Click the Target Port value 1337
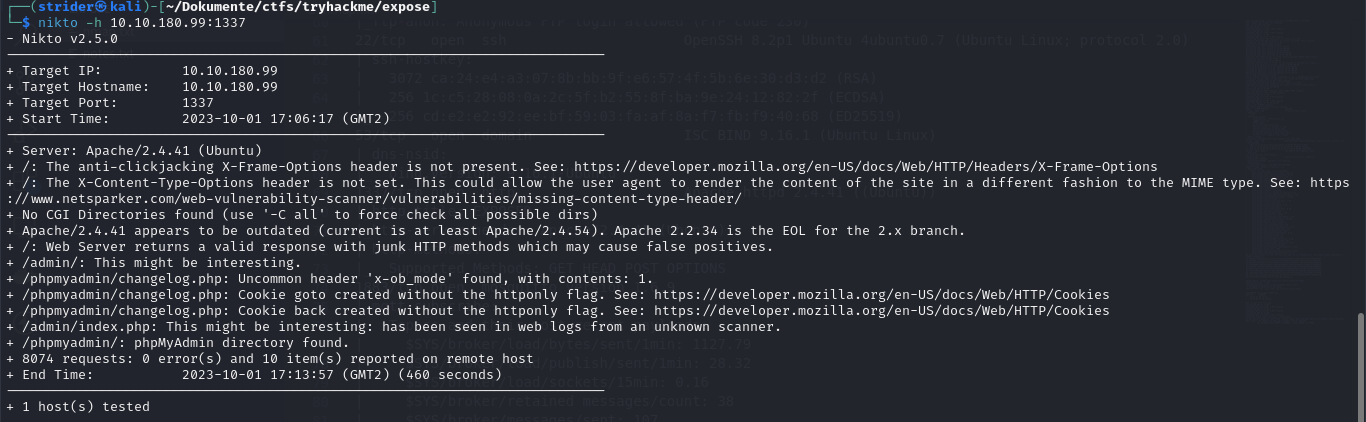The image size is (1366, 422). [x=198, y=103]
